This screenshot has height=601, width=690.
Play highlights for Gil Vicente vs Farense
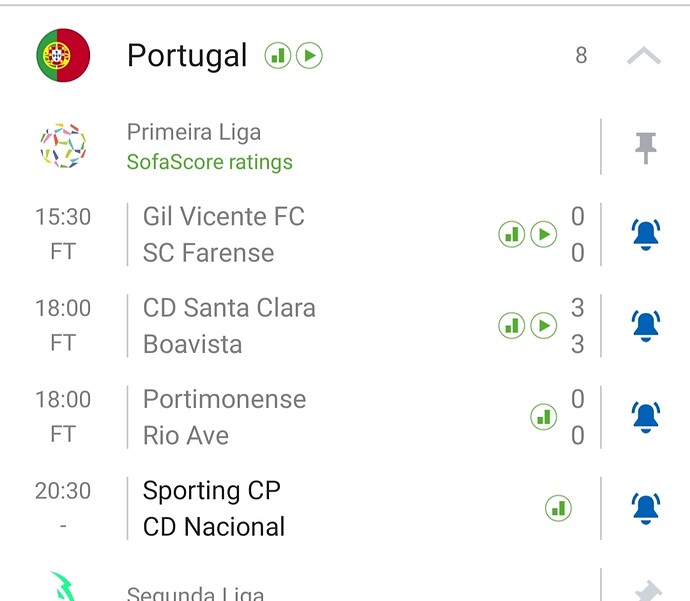point(543,235)
